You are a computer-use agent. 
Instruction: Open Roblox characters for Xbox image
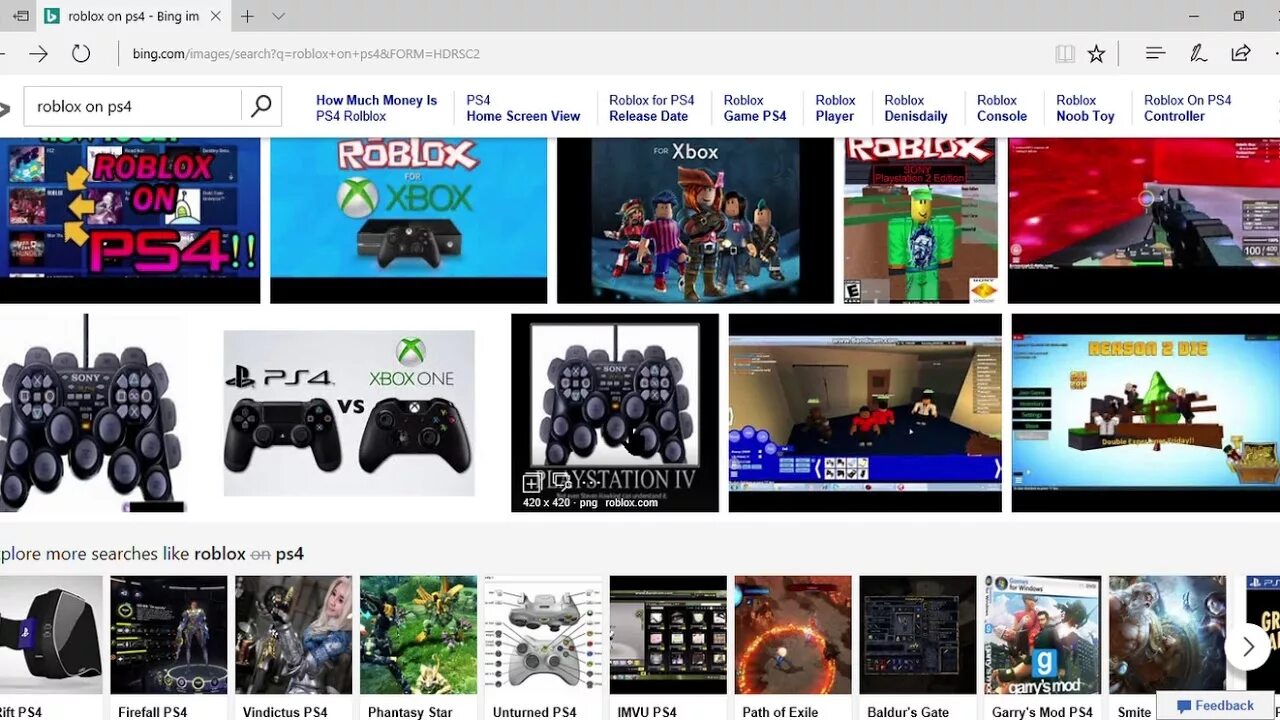(x=695, y=220)
